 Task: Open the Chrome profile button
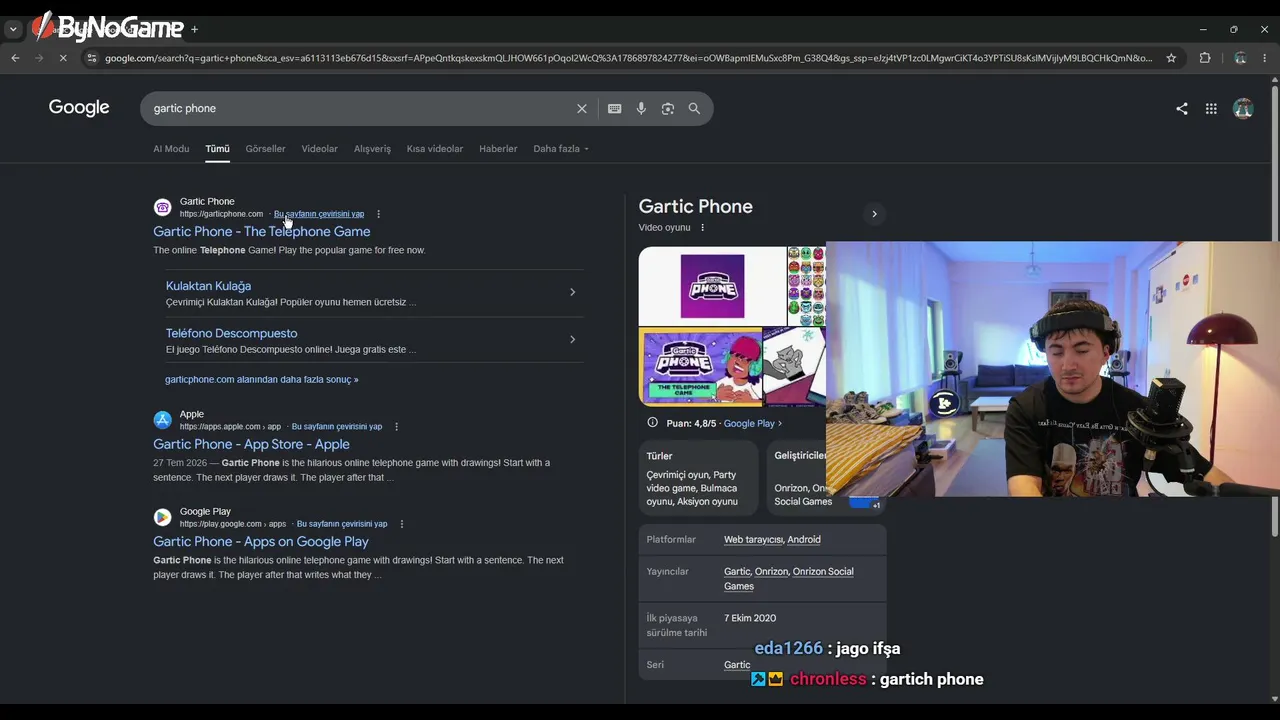(x=1240, y=58)
